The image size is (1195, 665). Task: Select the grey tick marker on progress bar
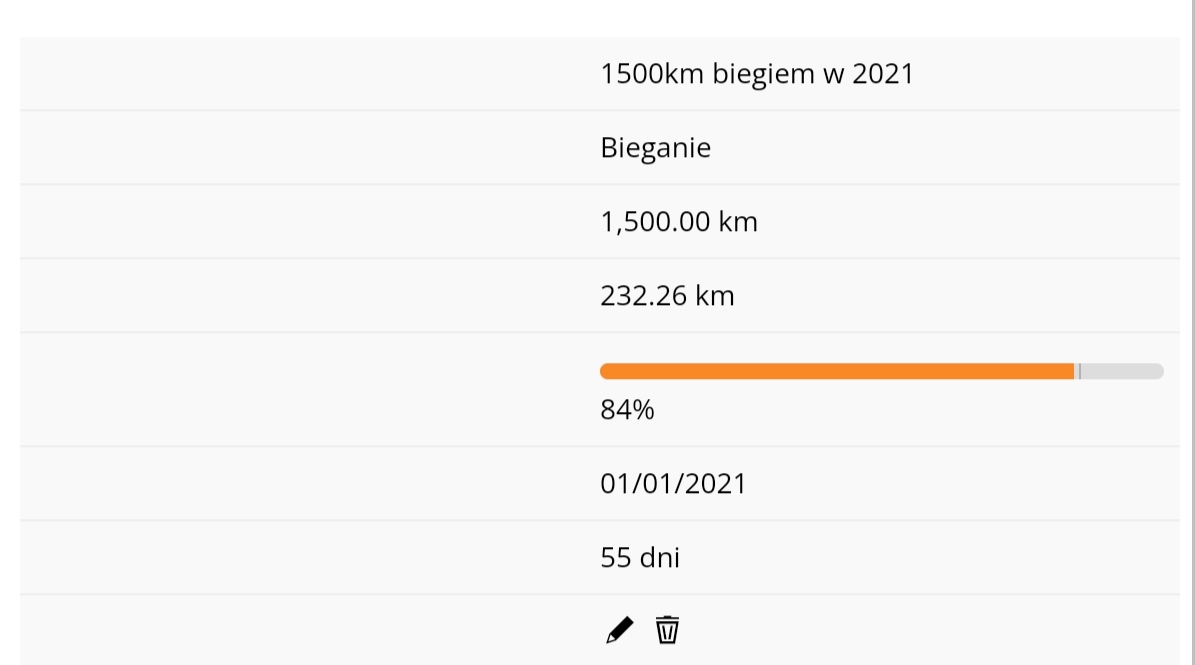click(1079, 371)
